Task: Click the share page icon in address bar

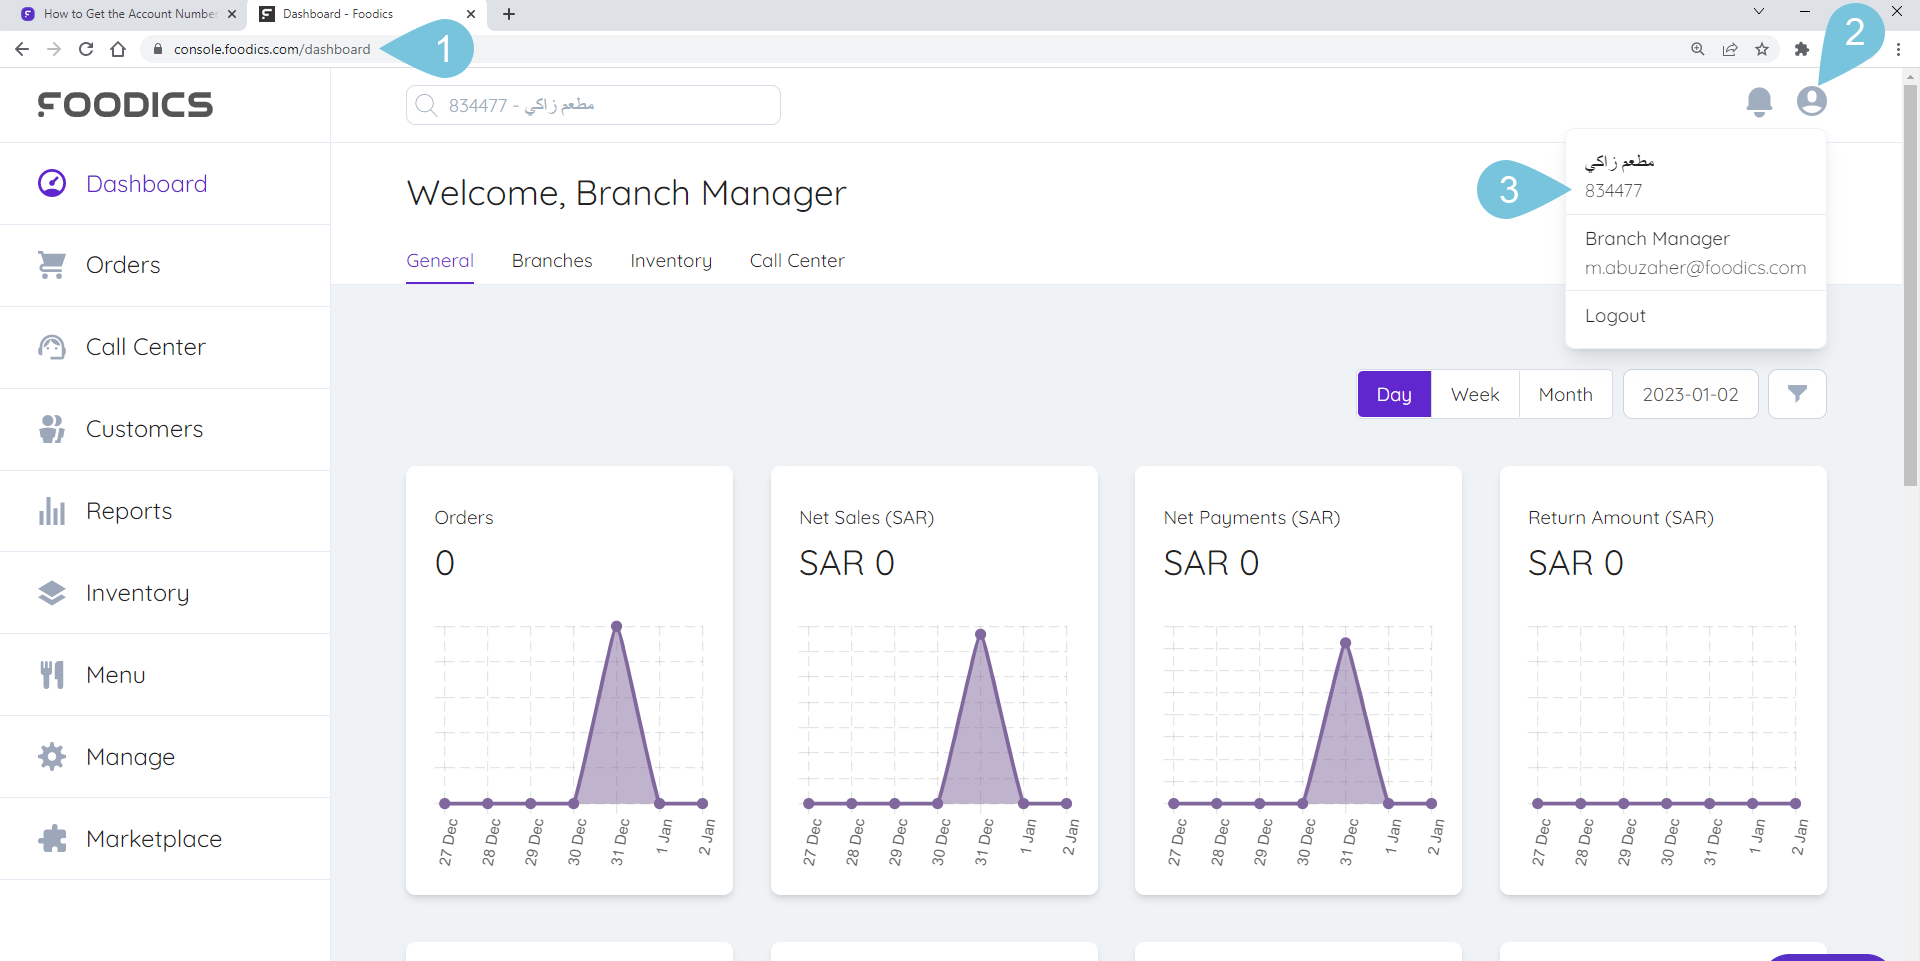Action: click(1730, 49)
